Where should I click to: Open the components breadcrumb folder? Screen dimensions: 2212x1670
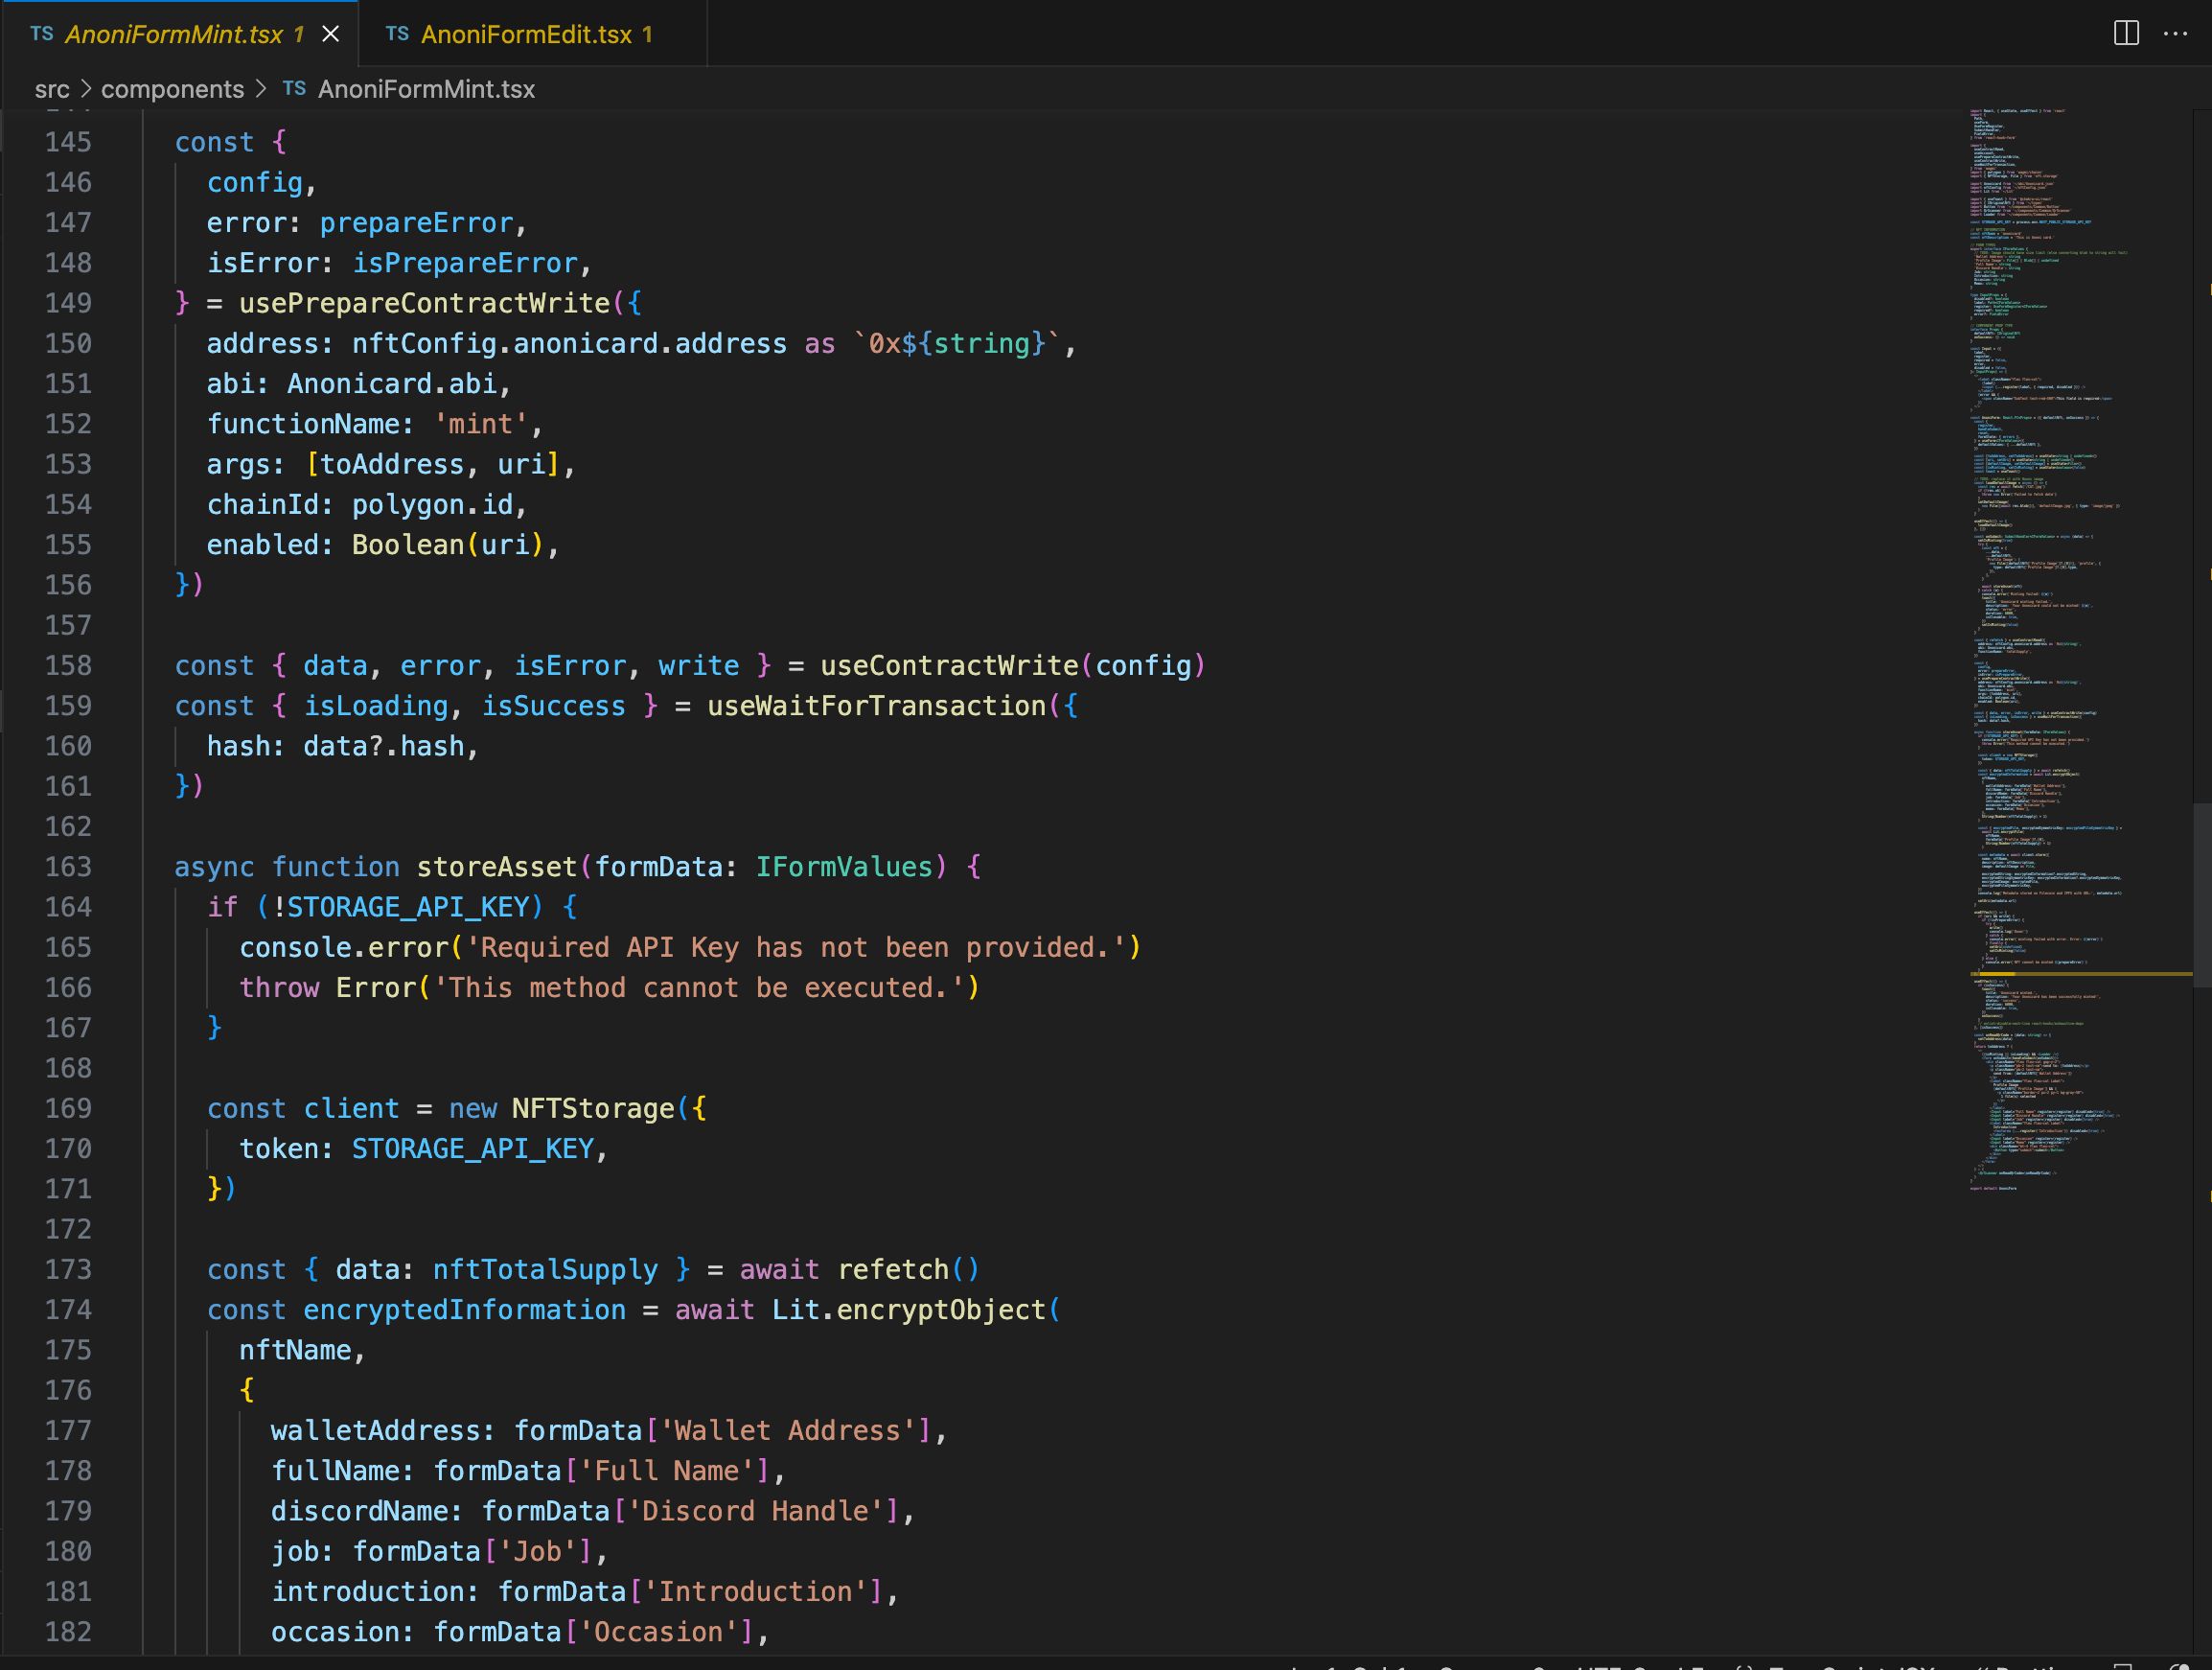[x=172, y=89]
